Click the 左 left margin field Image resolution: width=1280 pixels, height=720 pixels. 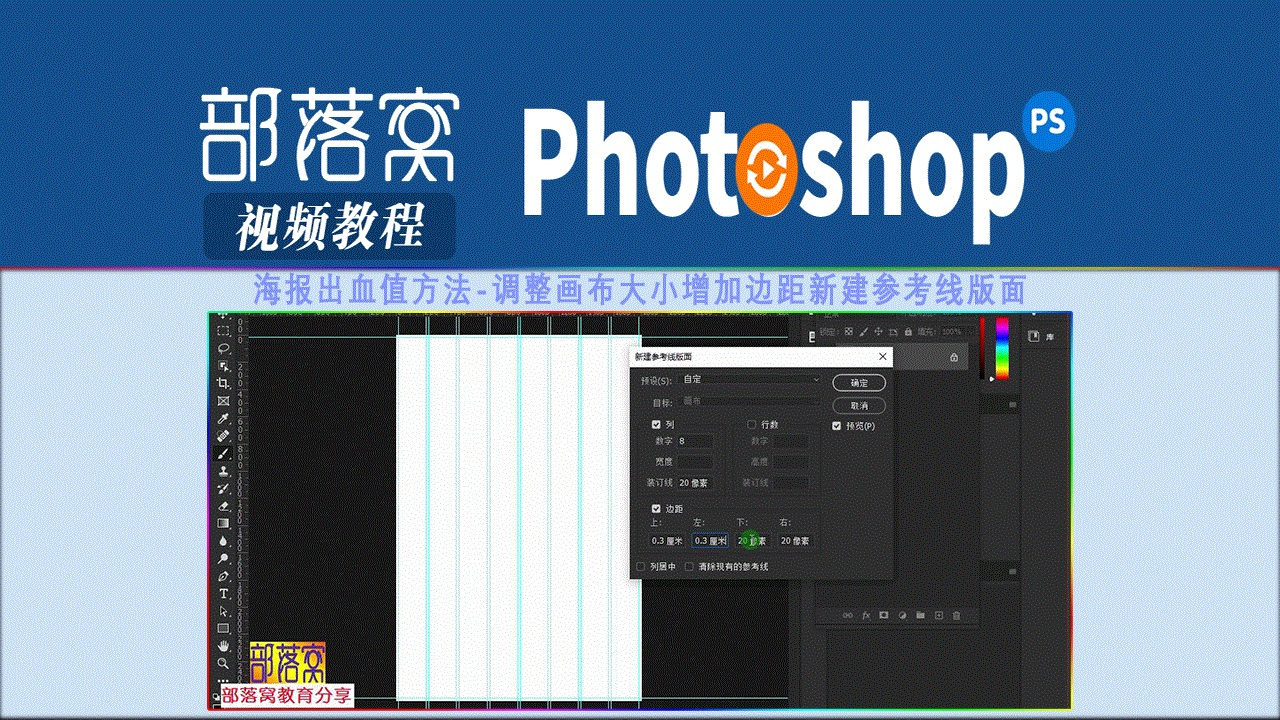[x=710, y=541]
